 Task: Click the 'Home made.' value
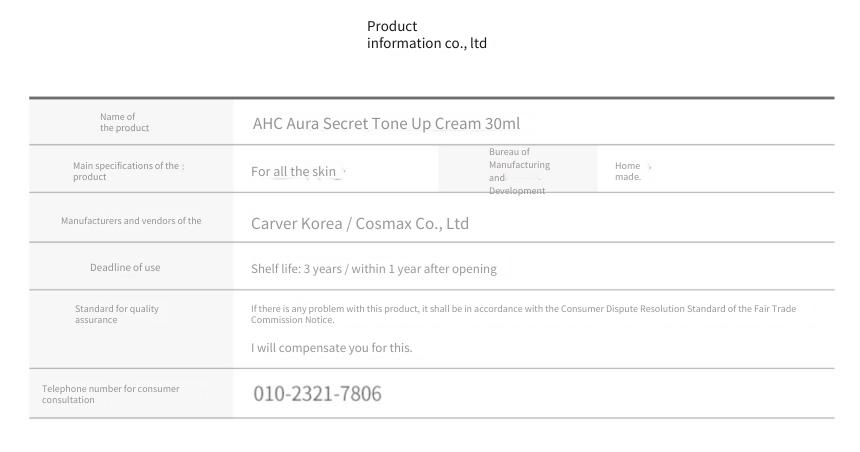click(x=628, y=171)
